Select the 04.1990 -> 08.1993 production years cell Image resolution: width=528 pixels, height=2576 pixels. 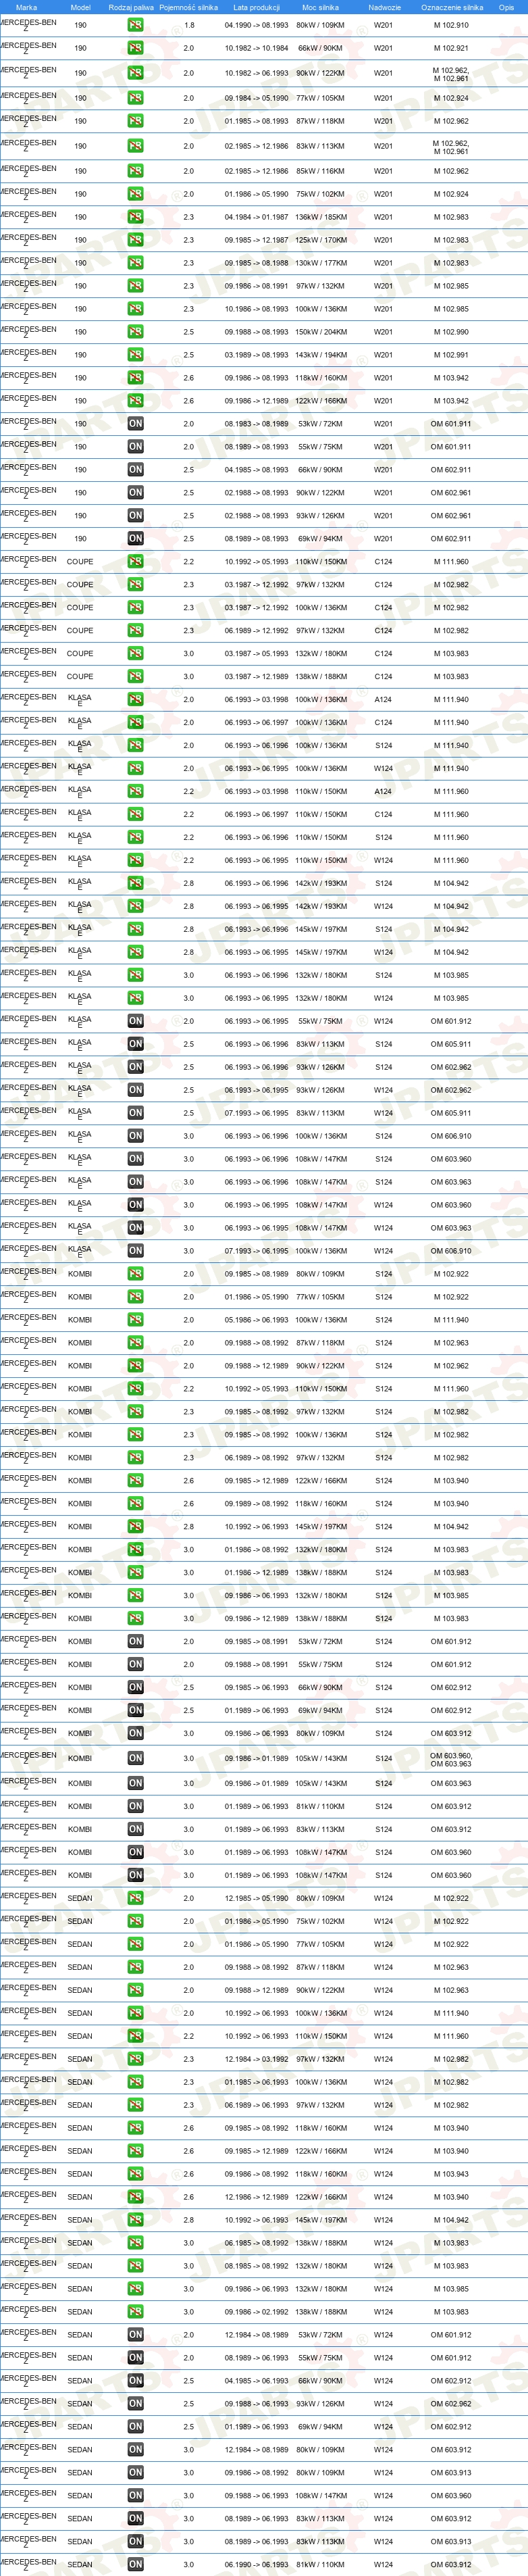(256, 25)
